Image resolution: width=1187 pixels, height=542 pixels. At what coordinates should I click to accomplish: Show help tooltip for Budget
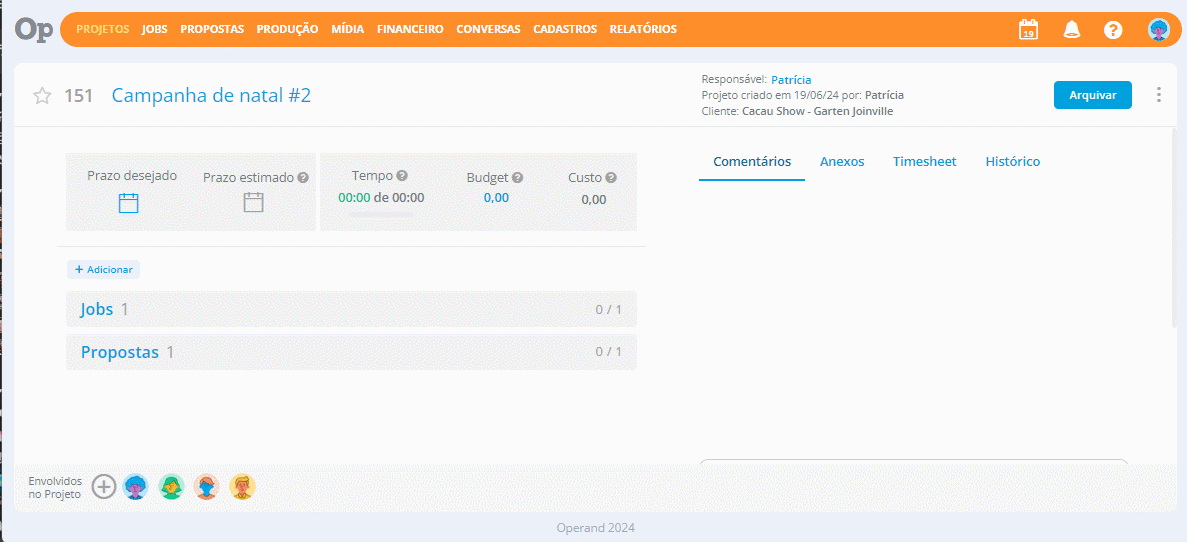[x=517, y=178]
